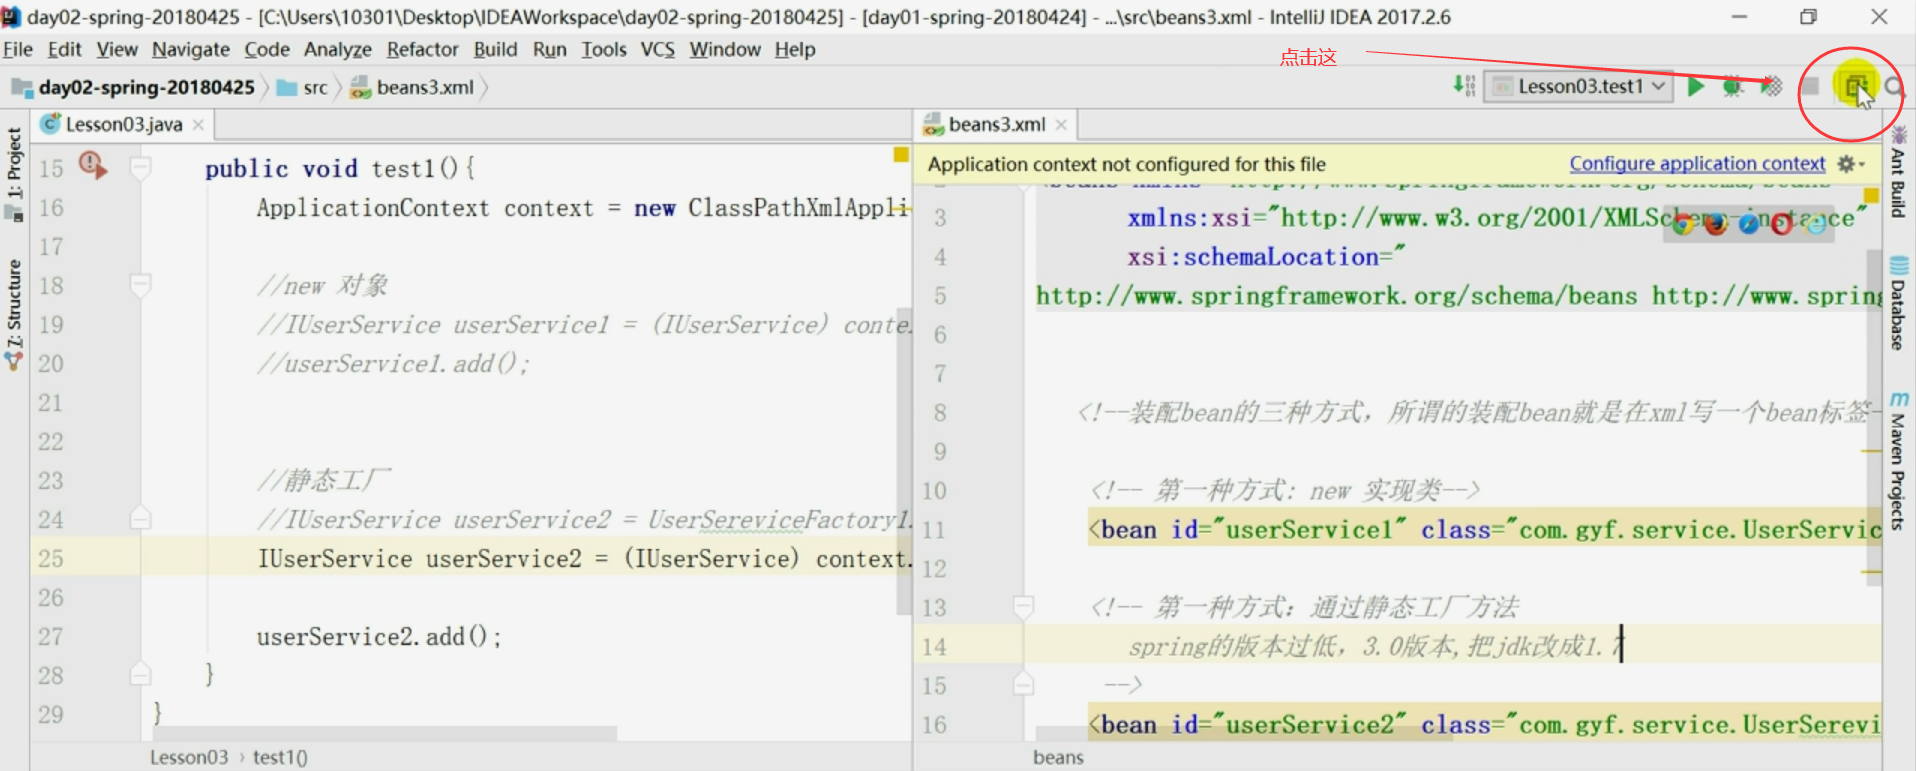Open the View menu
The image size is (1916, 771).
pos(117,49)
